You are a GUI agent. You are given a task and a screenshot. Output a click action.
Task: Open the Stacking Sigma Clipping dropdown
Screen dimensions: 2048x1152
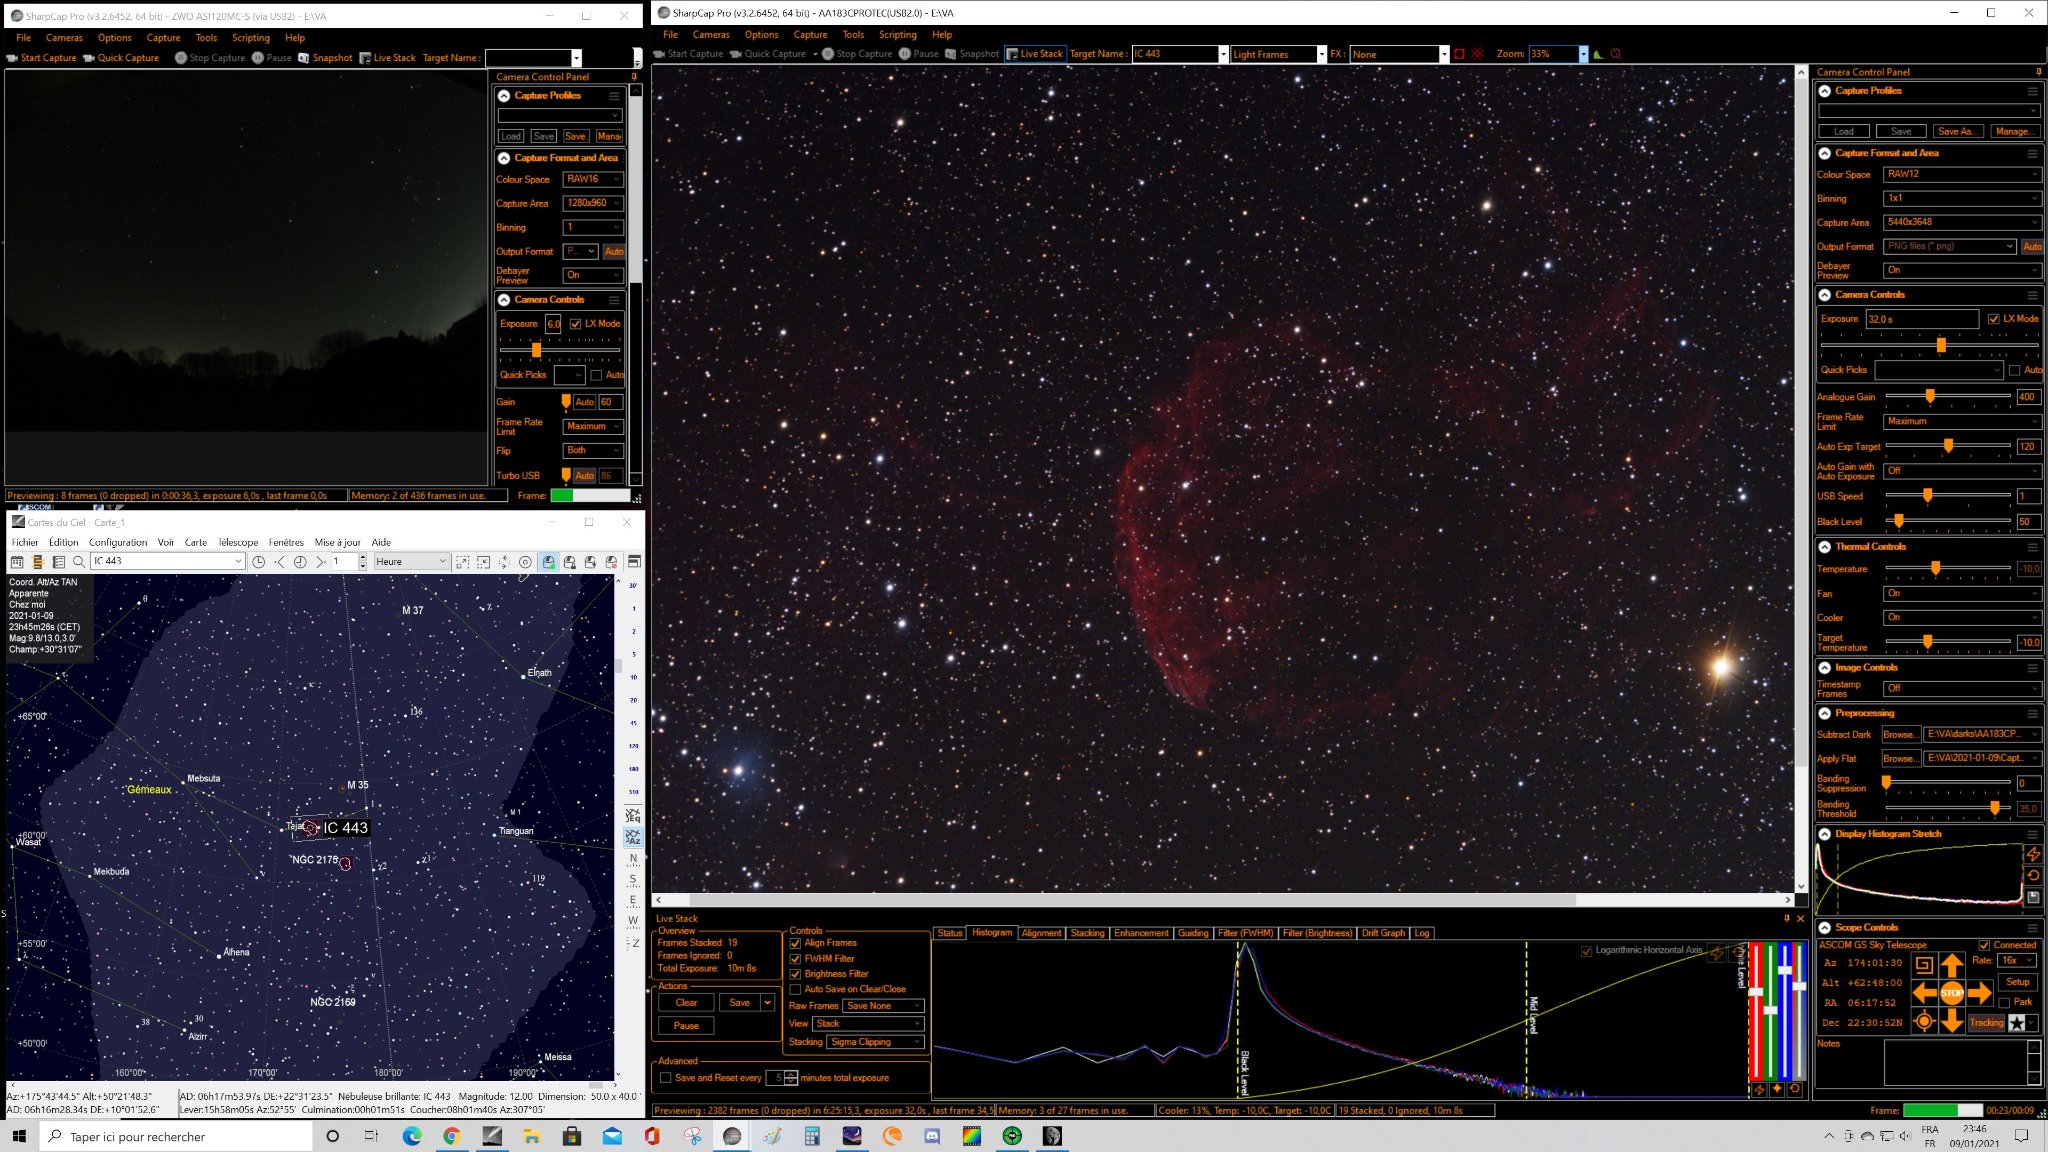pyautogui.click(x=875, y=1042)
